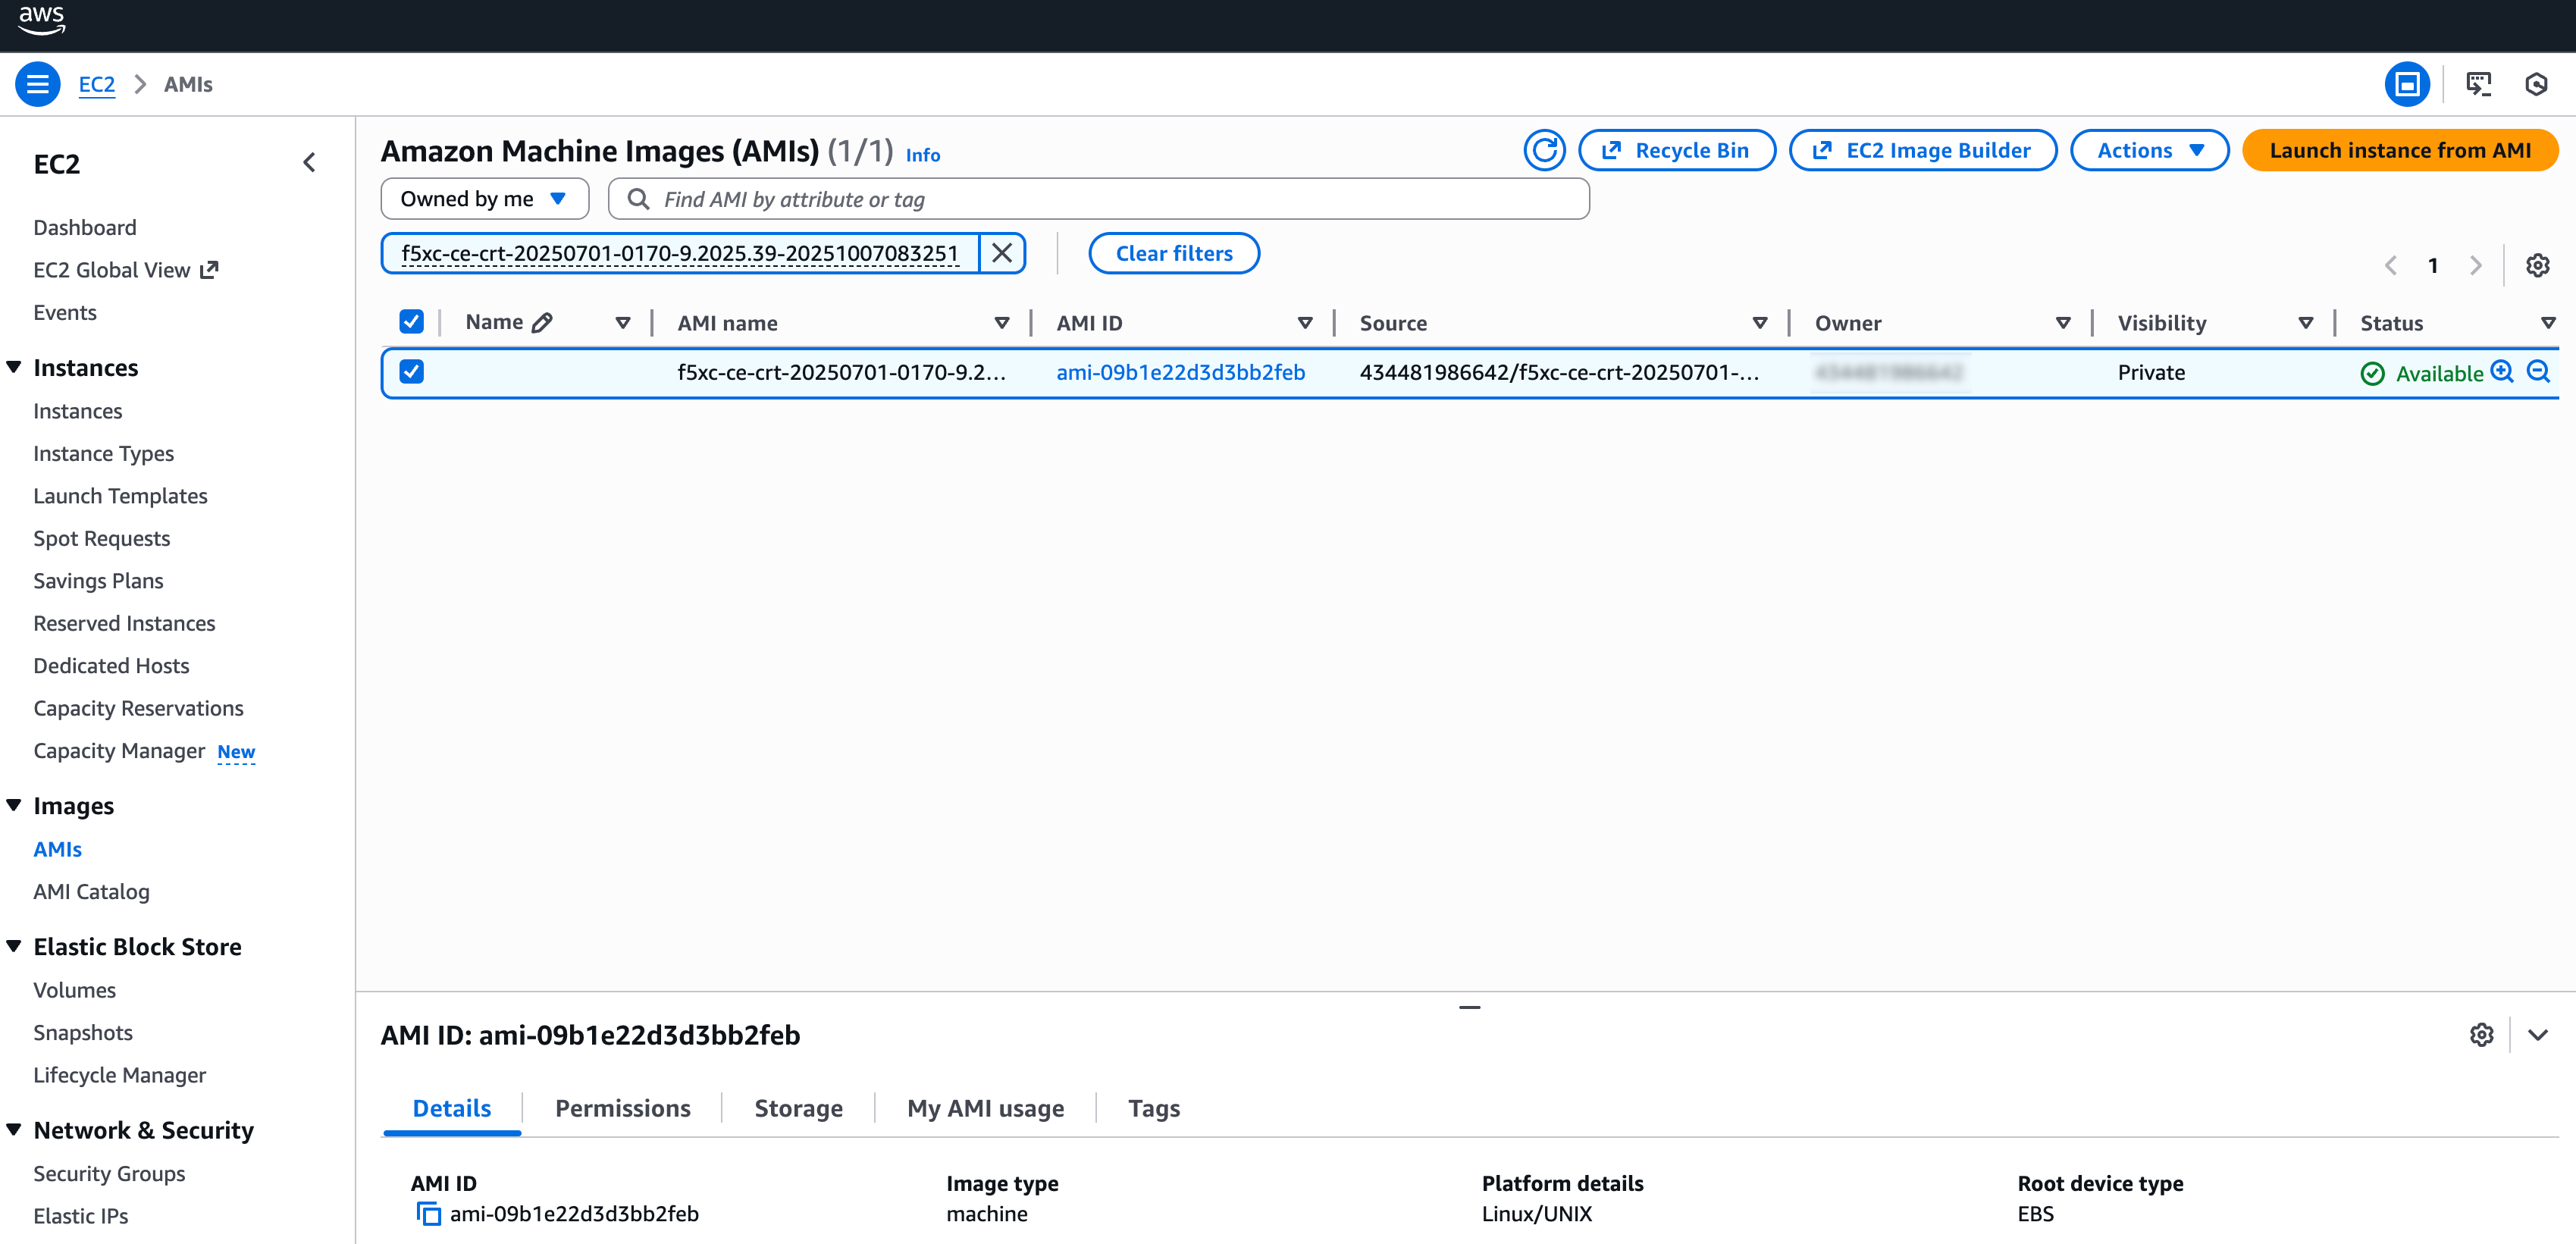The image size is (2576, 1244).
Task: Open the AWS services hamburger menu
Action: click(37, 84)
